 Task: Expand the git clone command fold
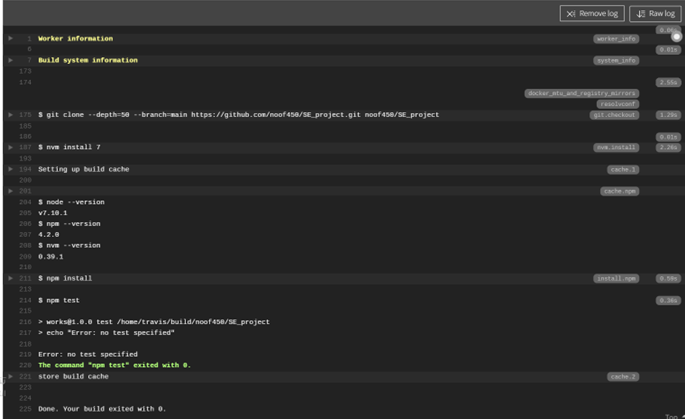point(10,115)
